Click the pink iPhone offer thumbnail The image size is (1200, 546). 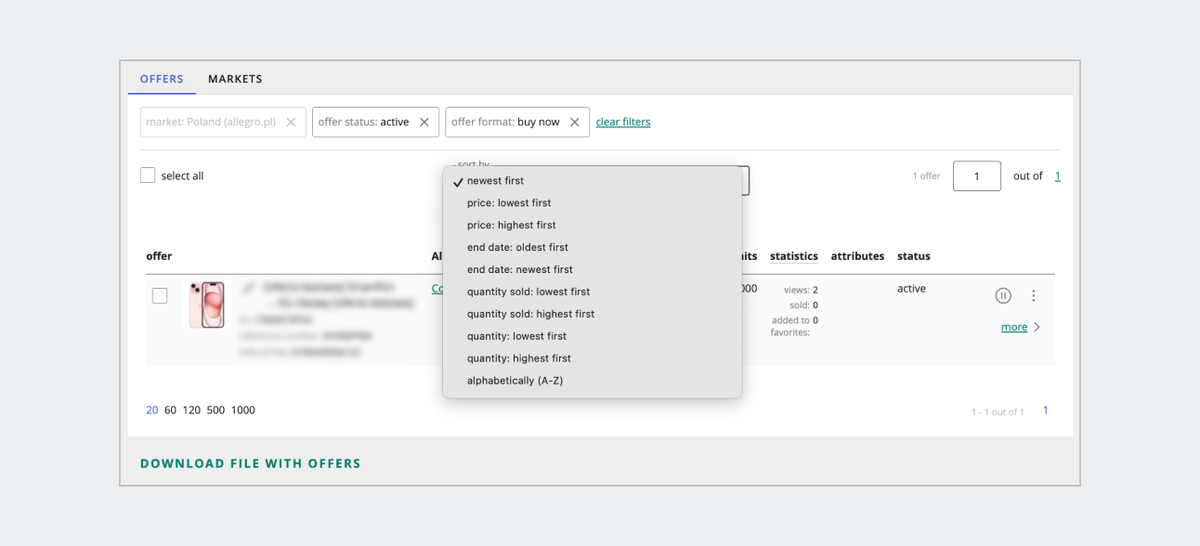pyautogui.click(x=206, y=304)
